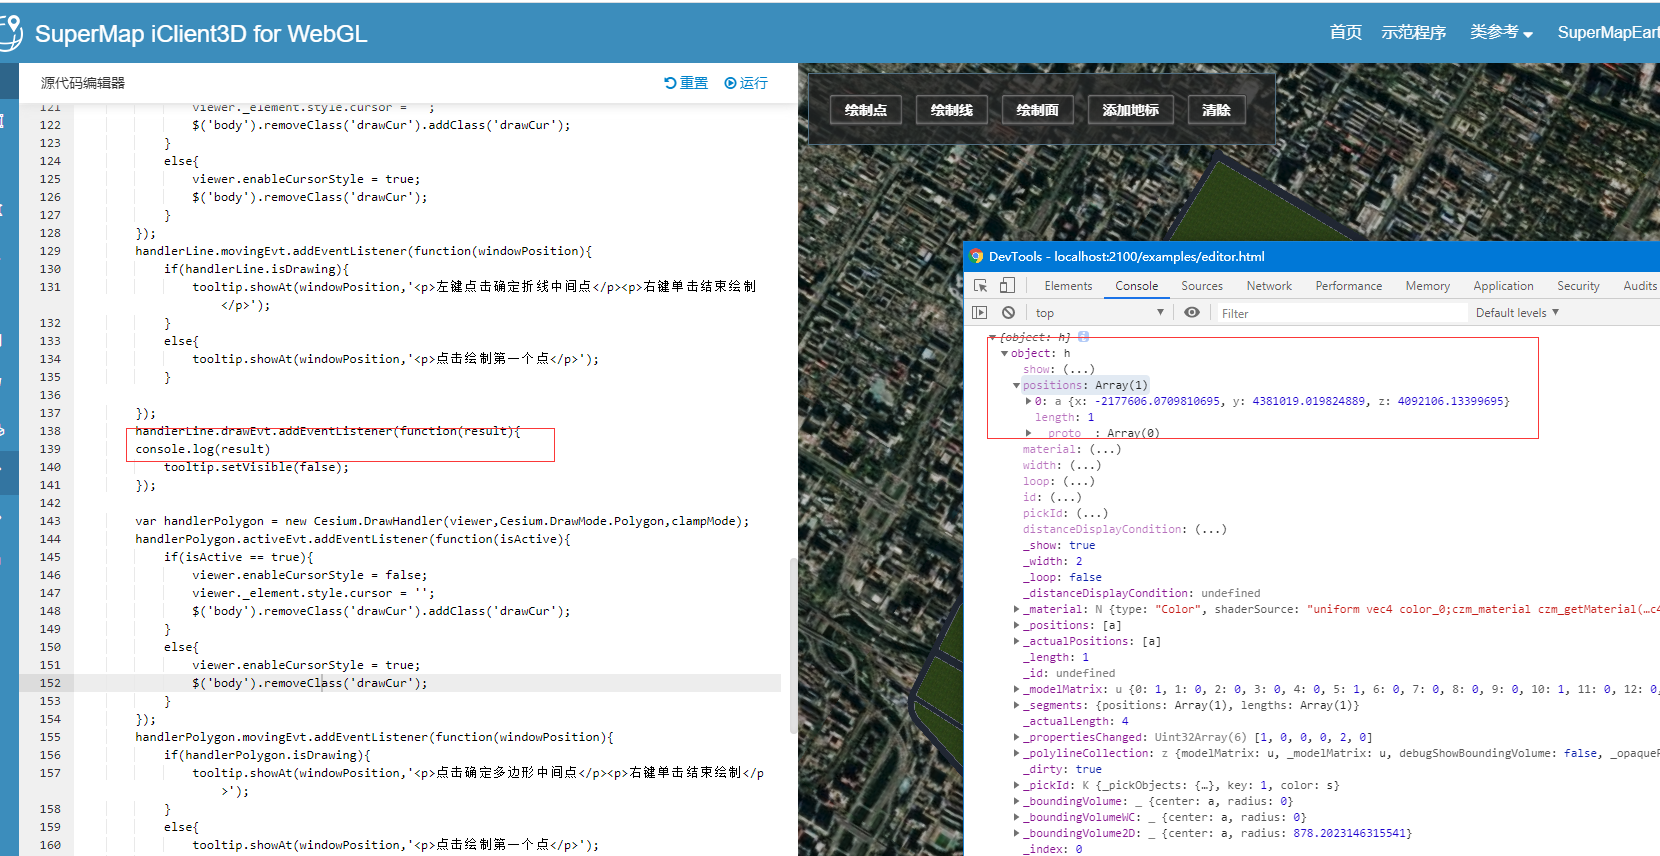
Task: Click the reset icon beside 重置
Action: (670, 83)
